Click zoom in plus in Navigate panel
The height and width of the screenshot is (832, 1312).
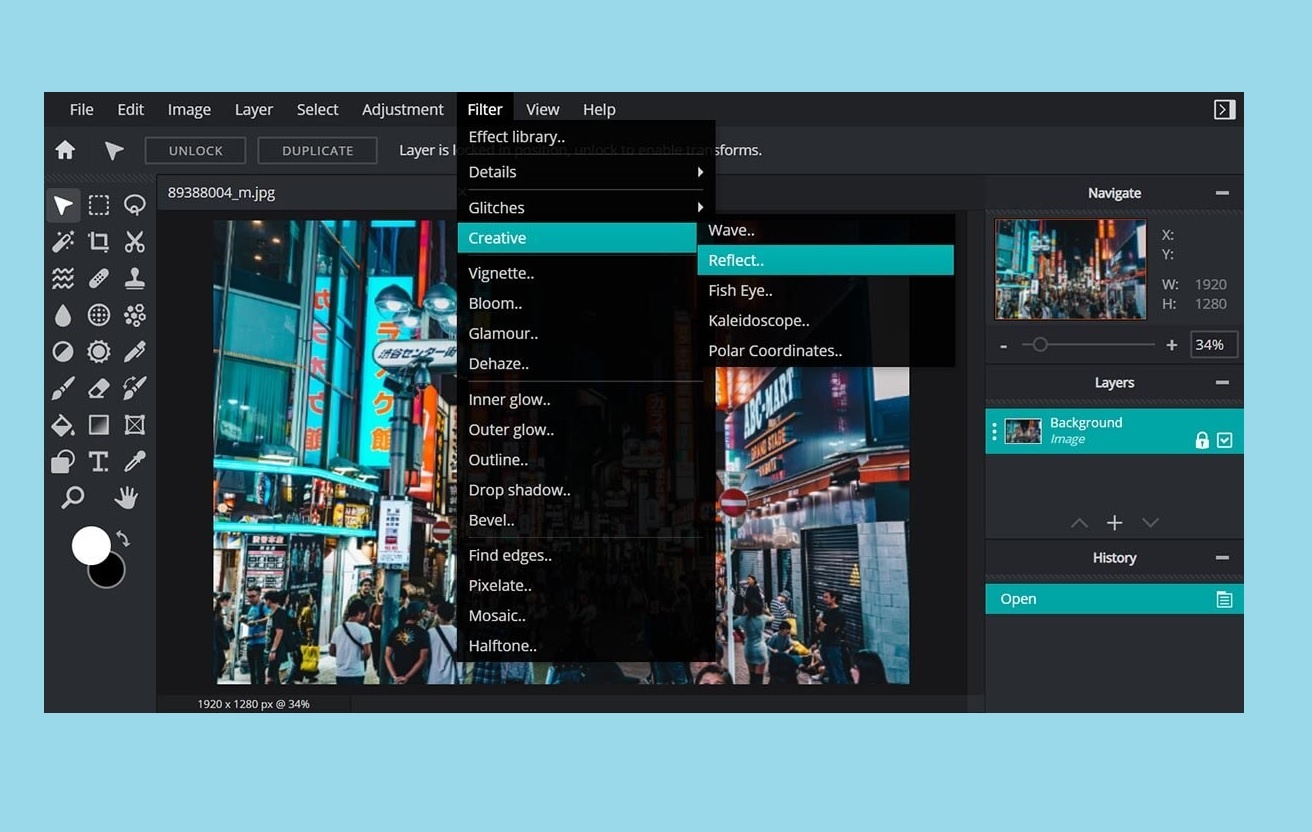coord(1172,345)
